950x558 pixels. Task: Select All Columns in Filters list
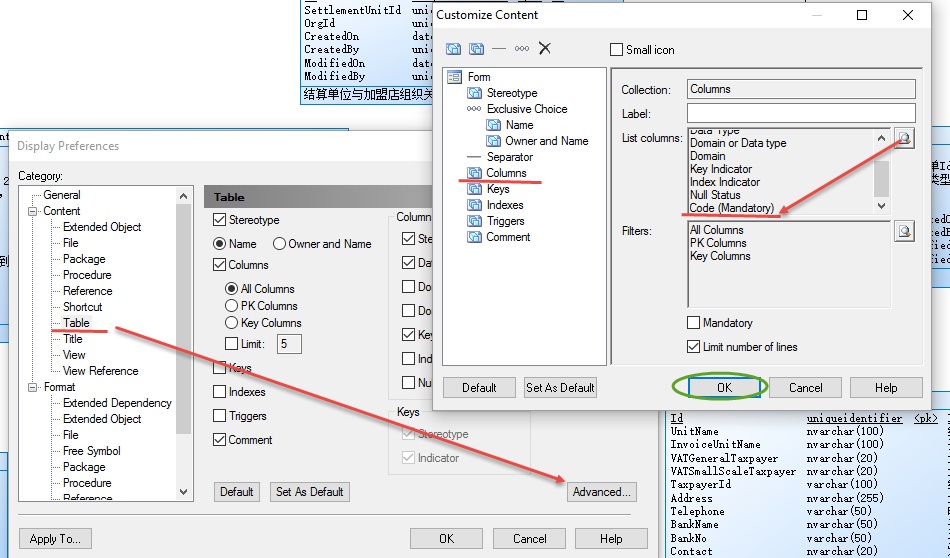(716, 230)
